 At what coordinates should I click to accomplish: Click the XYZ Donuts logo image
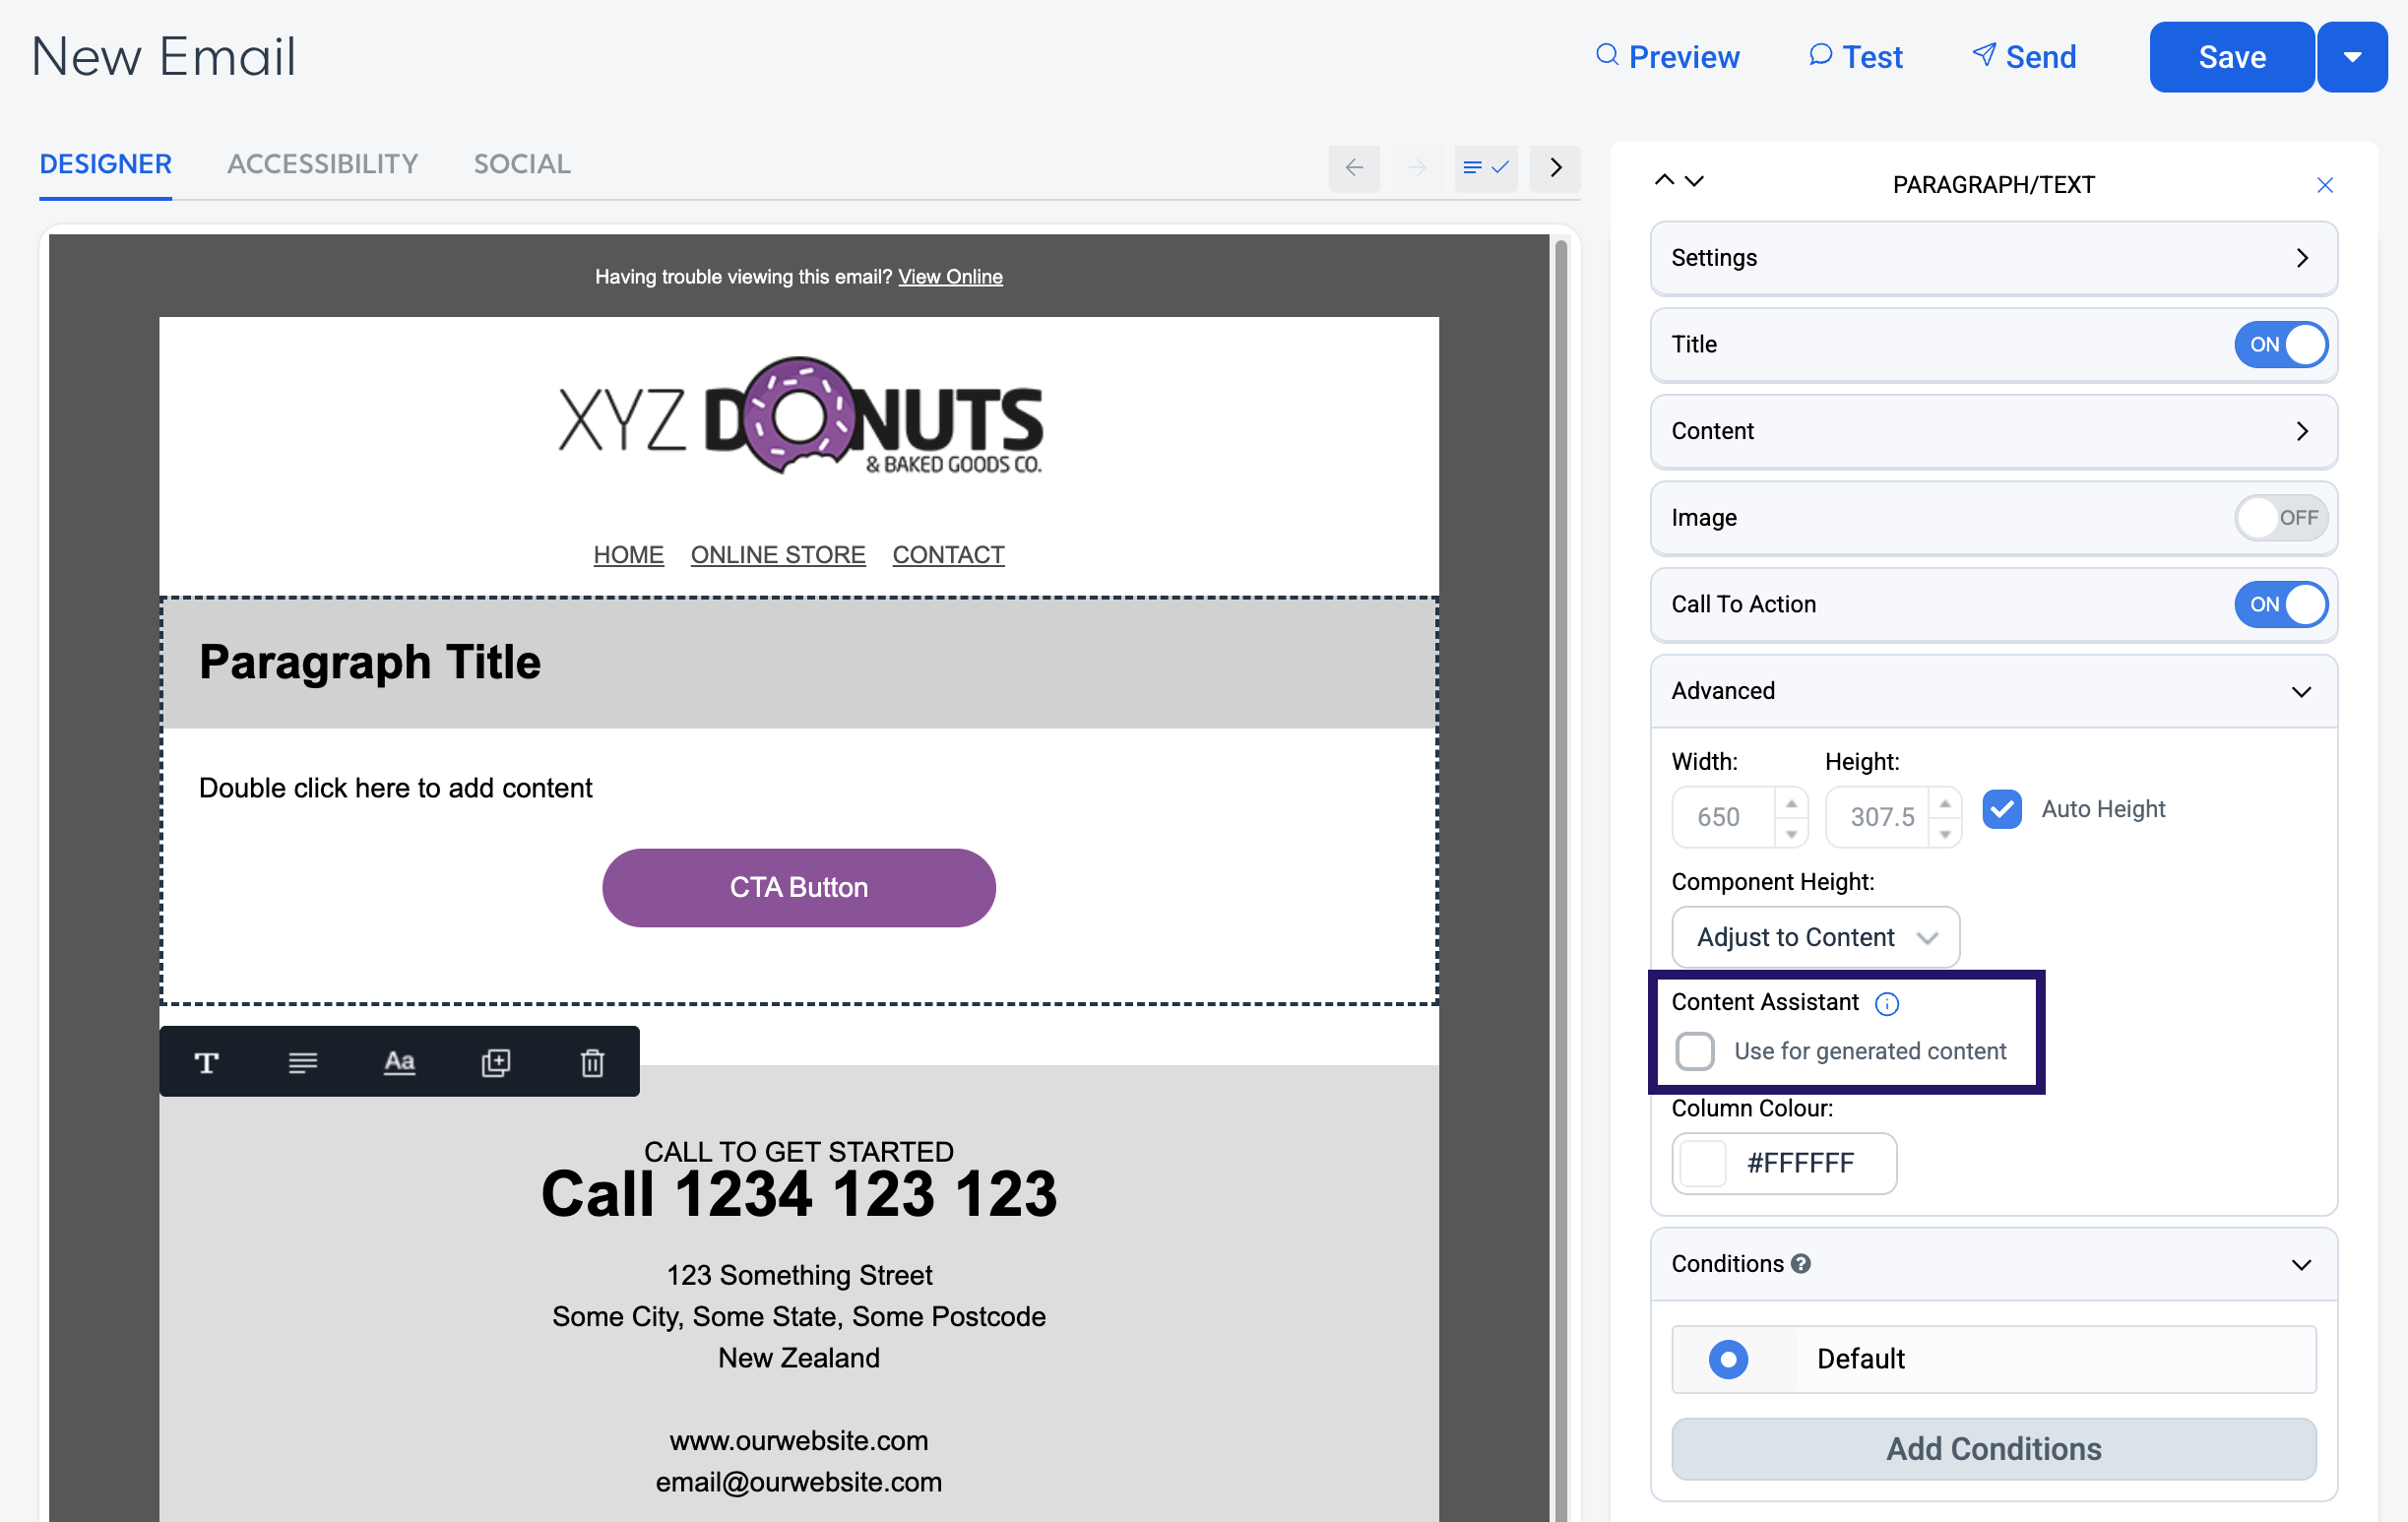[800, 417]
